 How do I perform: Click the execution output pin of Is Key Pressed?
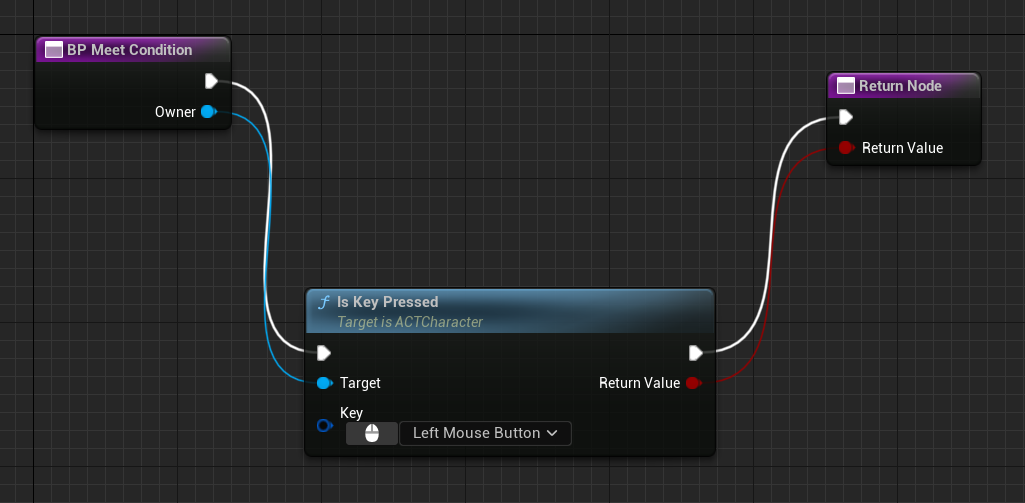695,352
